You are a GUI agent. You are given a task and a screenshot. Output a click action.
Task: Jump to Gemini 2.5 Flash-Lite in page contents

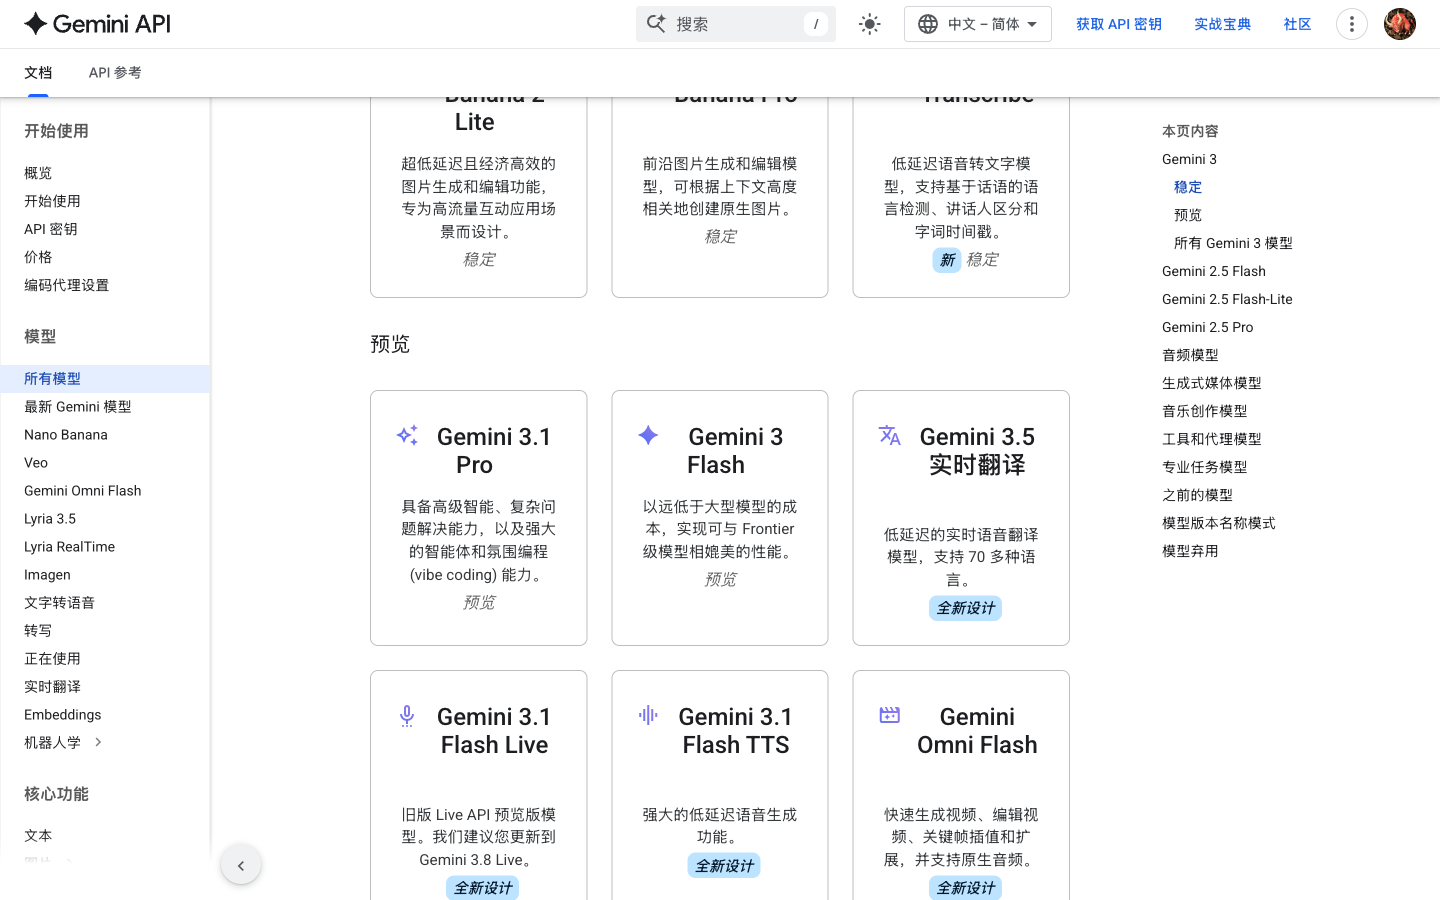pos(1227,299)
